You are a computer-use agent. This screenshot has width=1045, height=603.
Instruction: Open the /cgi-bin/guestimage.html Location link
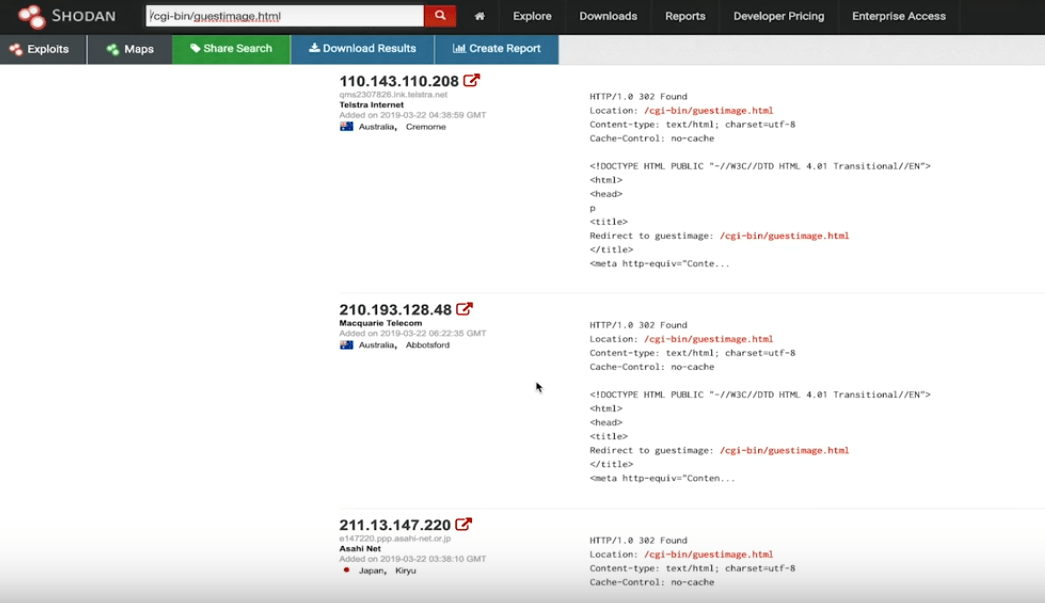[711, 110]
